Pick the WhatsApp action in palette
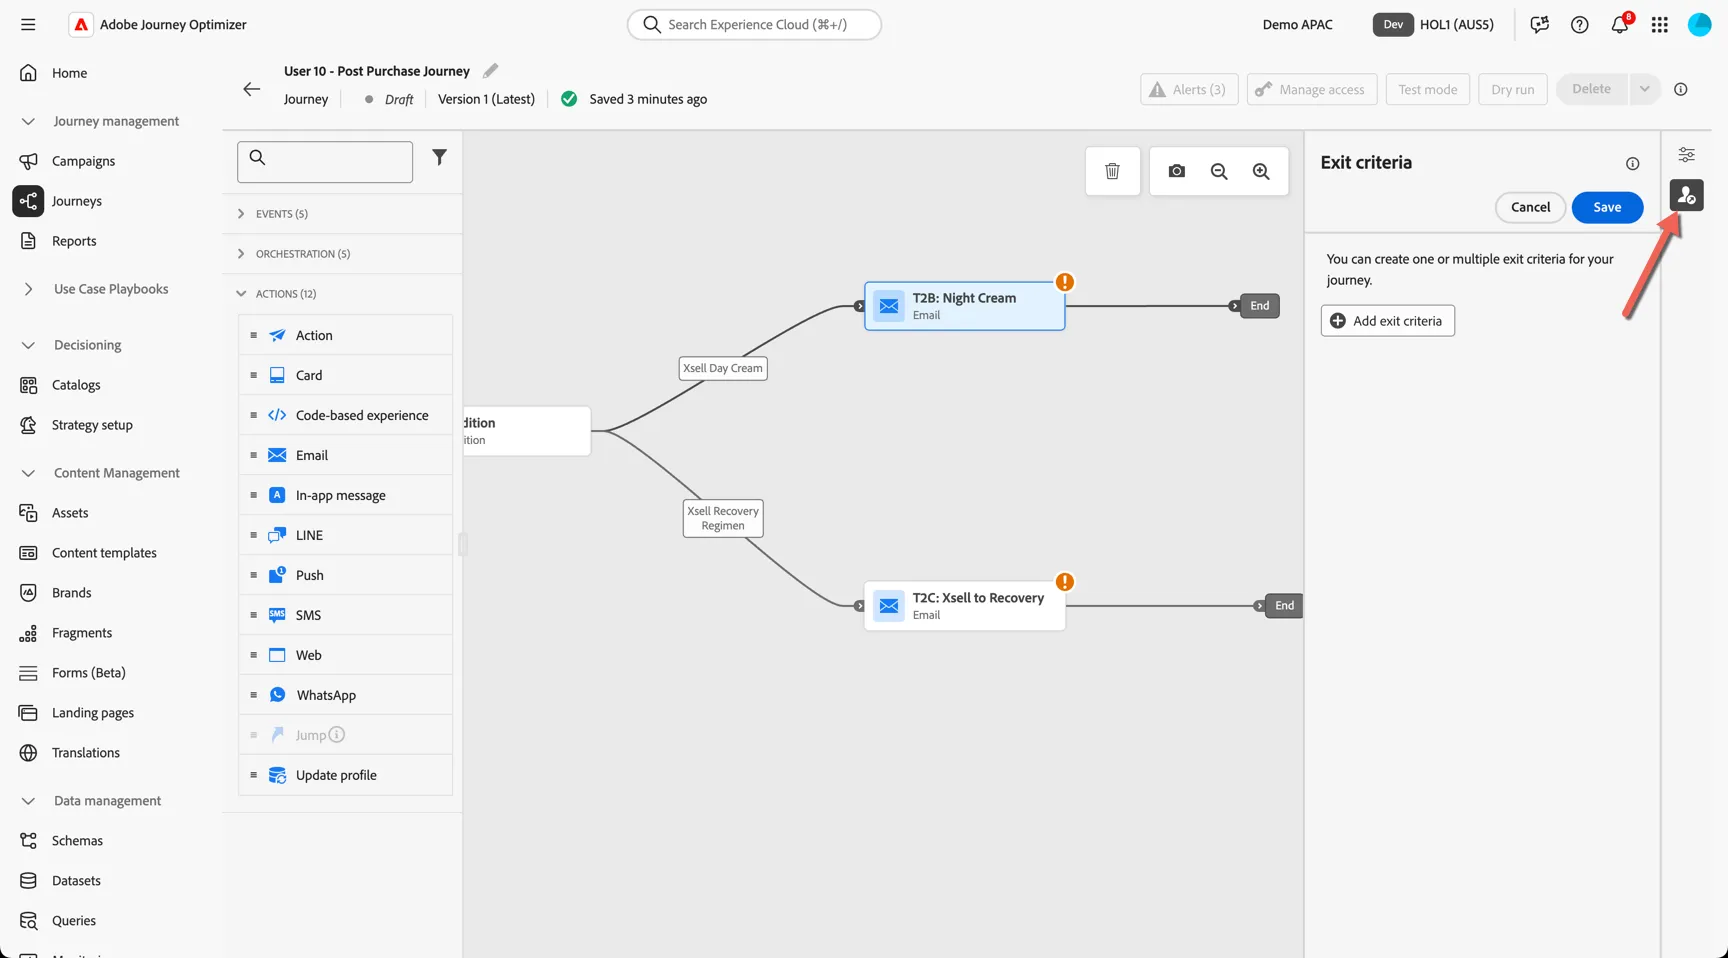This screenshot has height=958, width=1728. pyautogui.click(x=345, y=695)
